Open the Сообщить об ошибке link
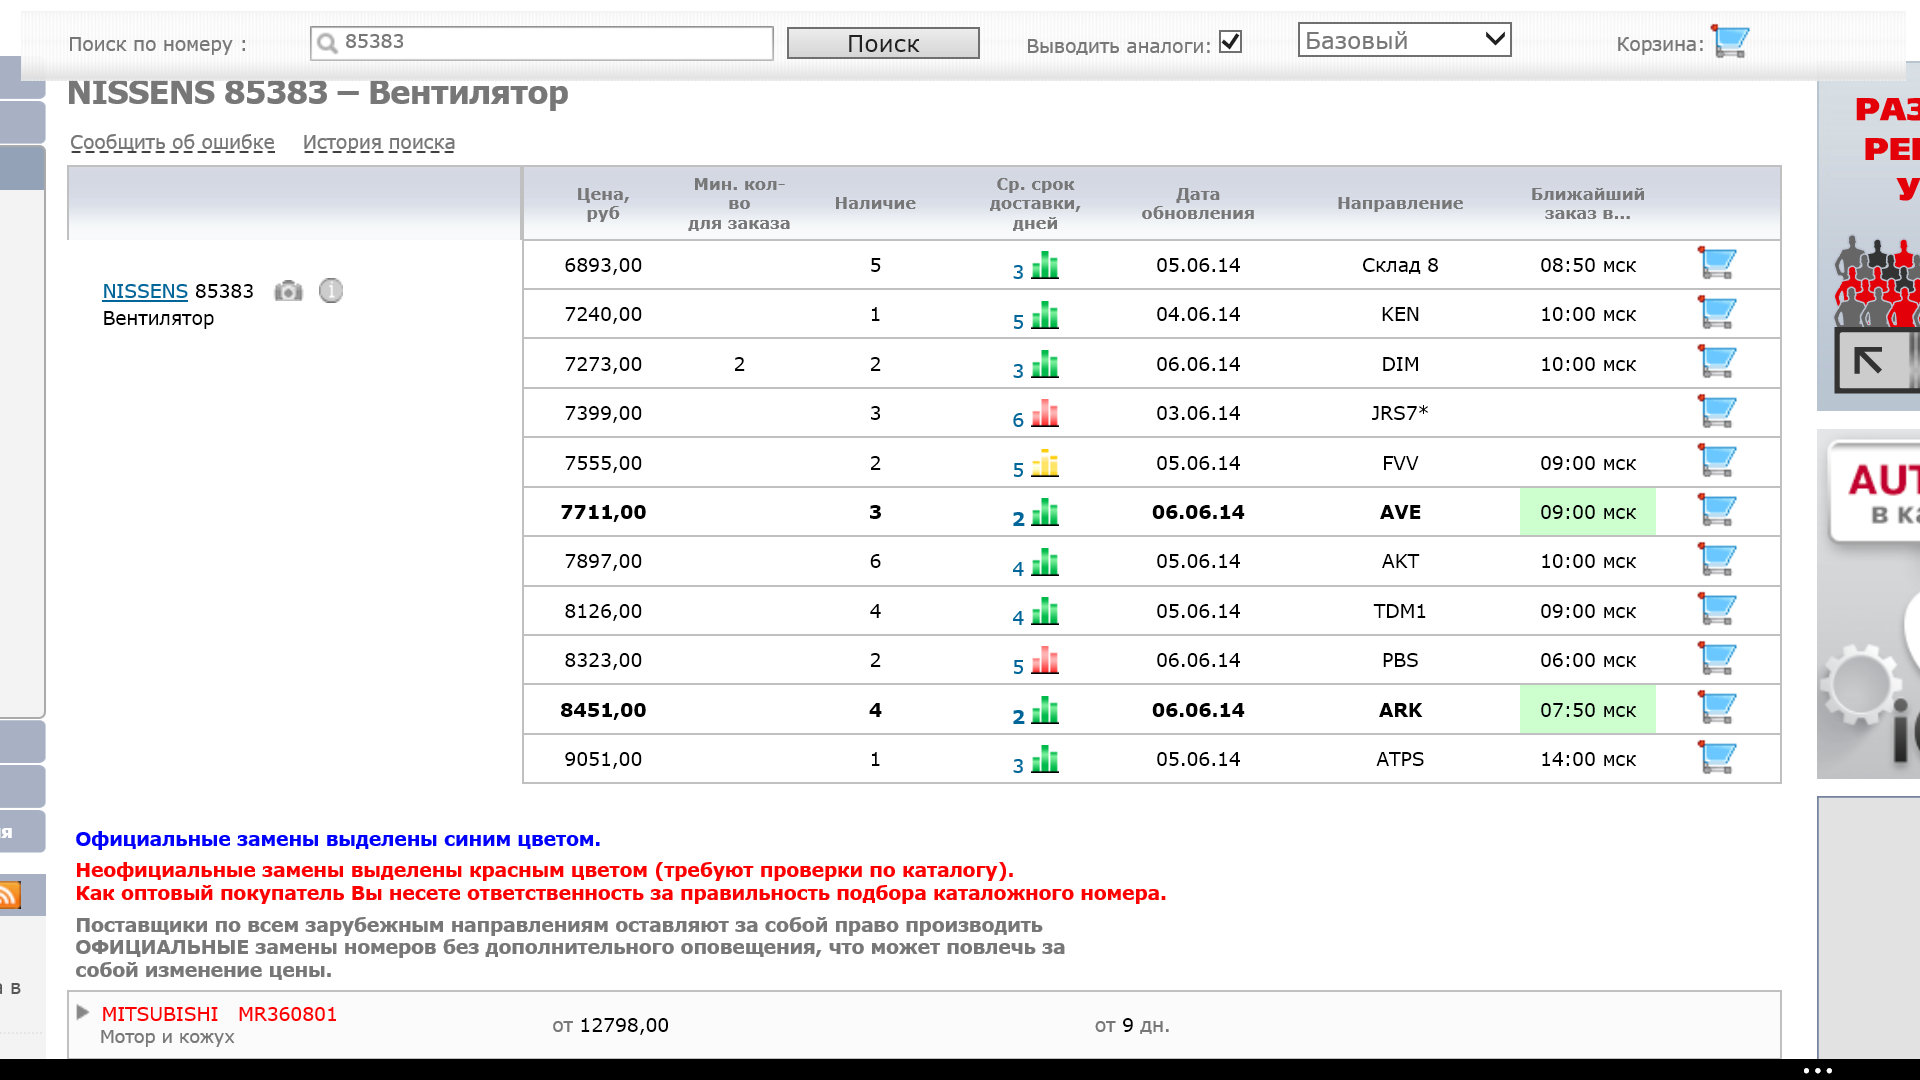Viewport: 1920px width, 1080px height. tap(172, 142)
